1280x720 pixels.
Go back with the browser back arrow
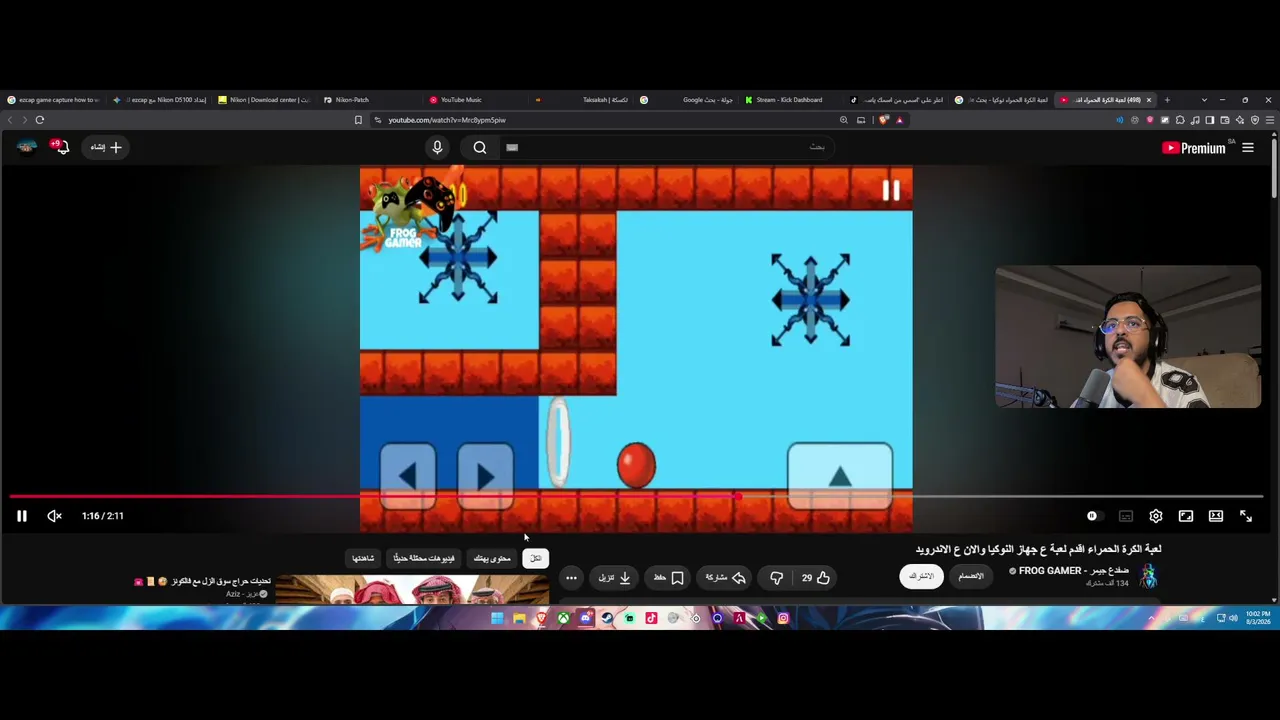[10, 120]
